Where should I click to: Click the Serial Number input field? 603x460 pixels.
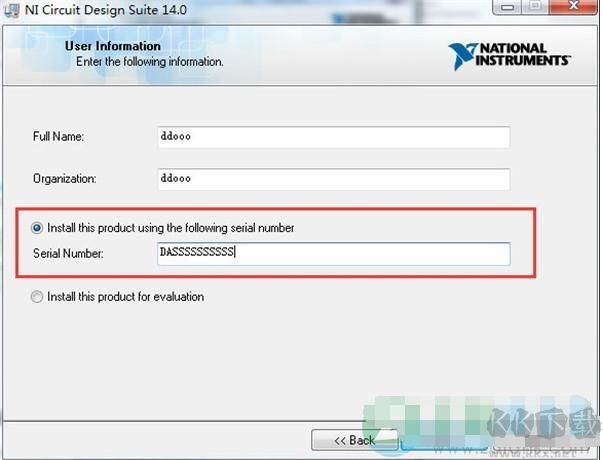333,253
